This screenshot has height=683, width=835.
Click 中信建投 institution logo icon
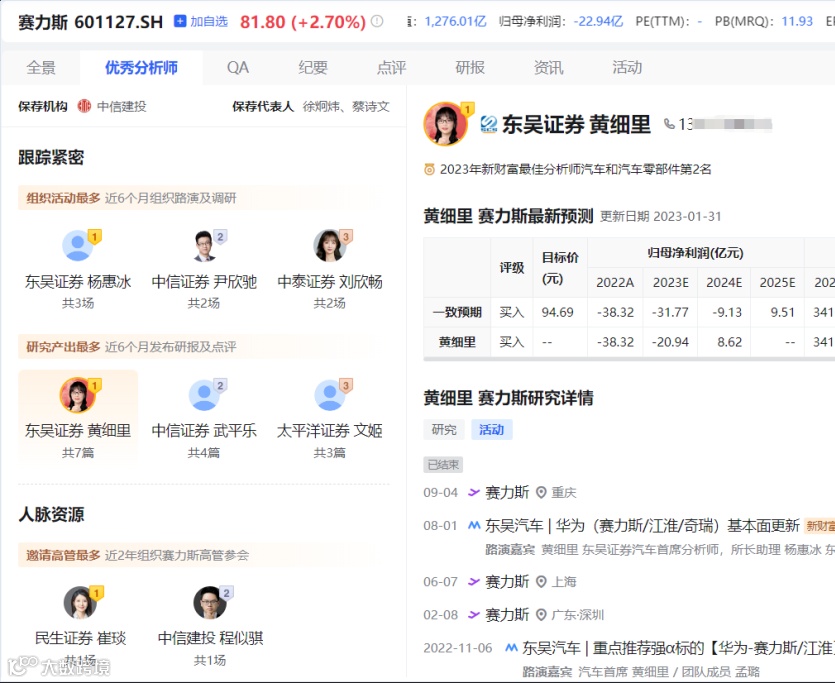click(x=84, y=106)
